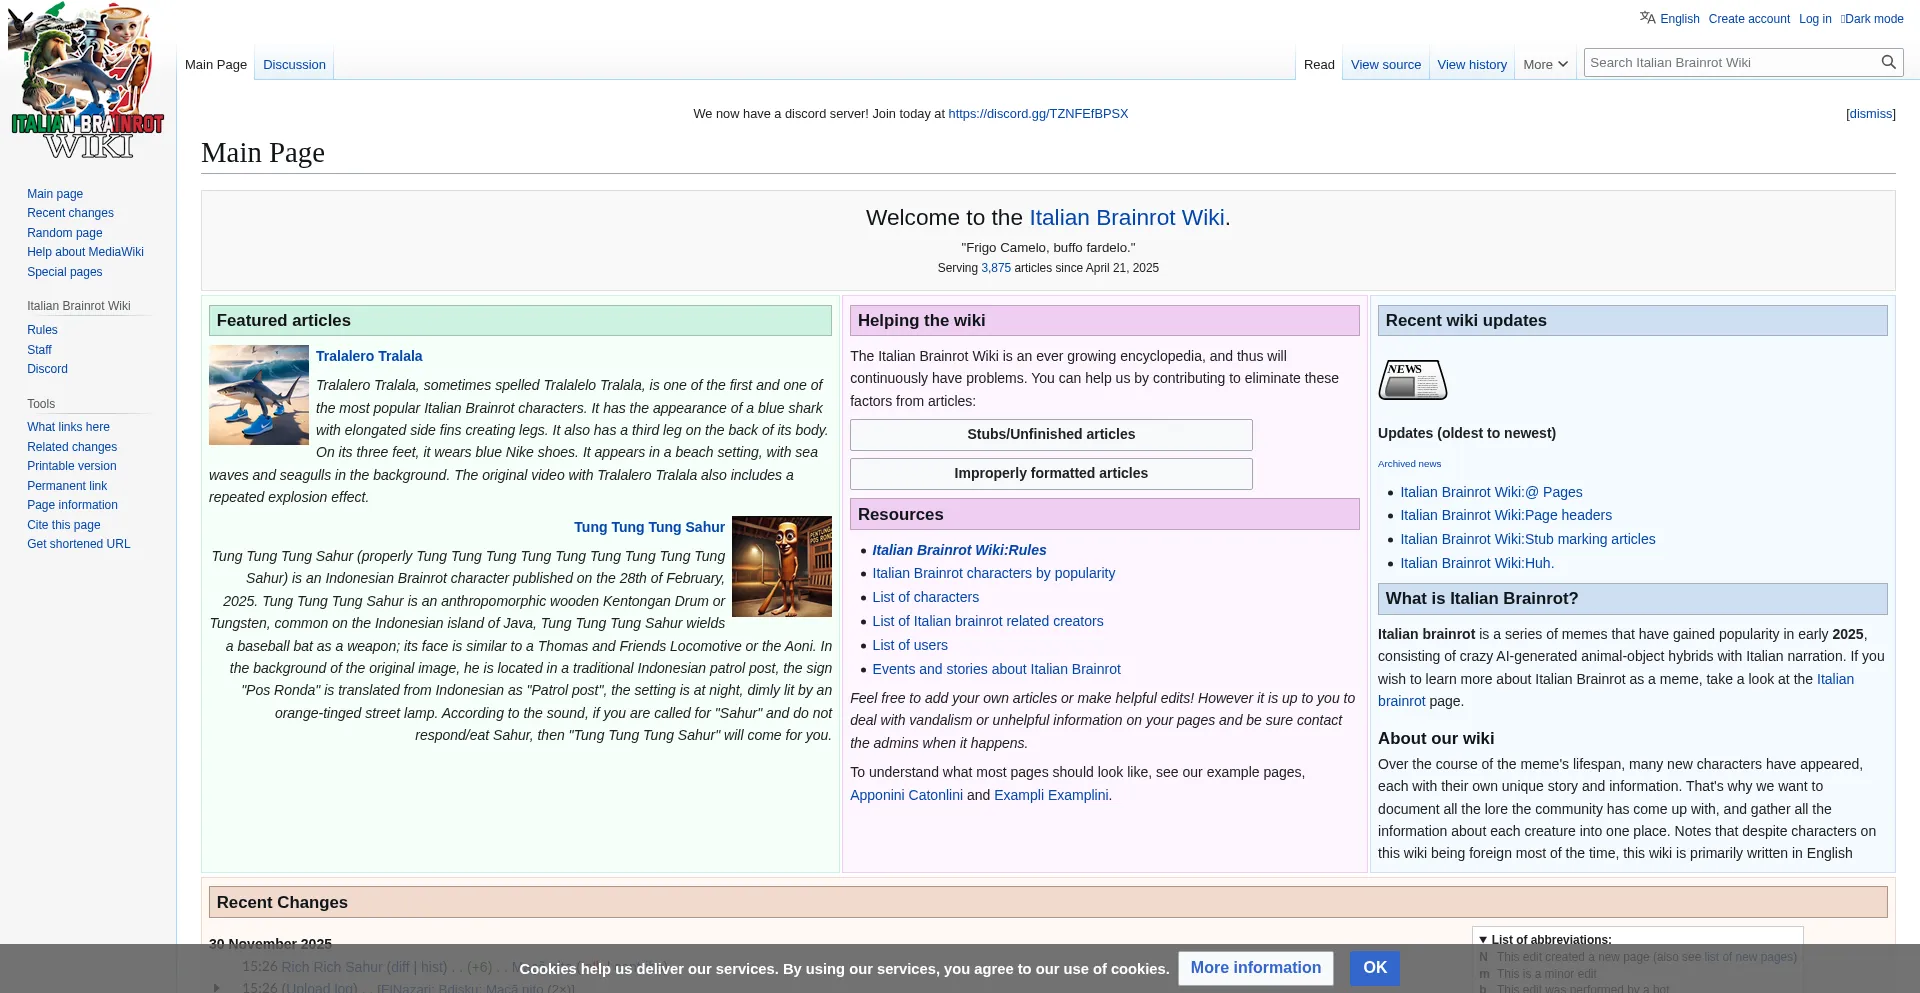The height and width of the screenshot is (993, 1920).
Task: Open the Tralalero Tralala shark thumbnail
Action: click(259, 395)
